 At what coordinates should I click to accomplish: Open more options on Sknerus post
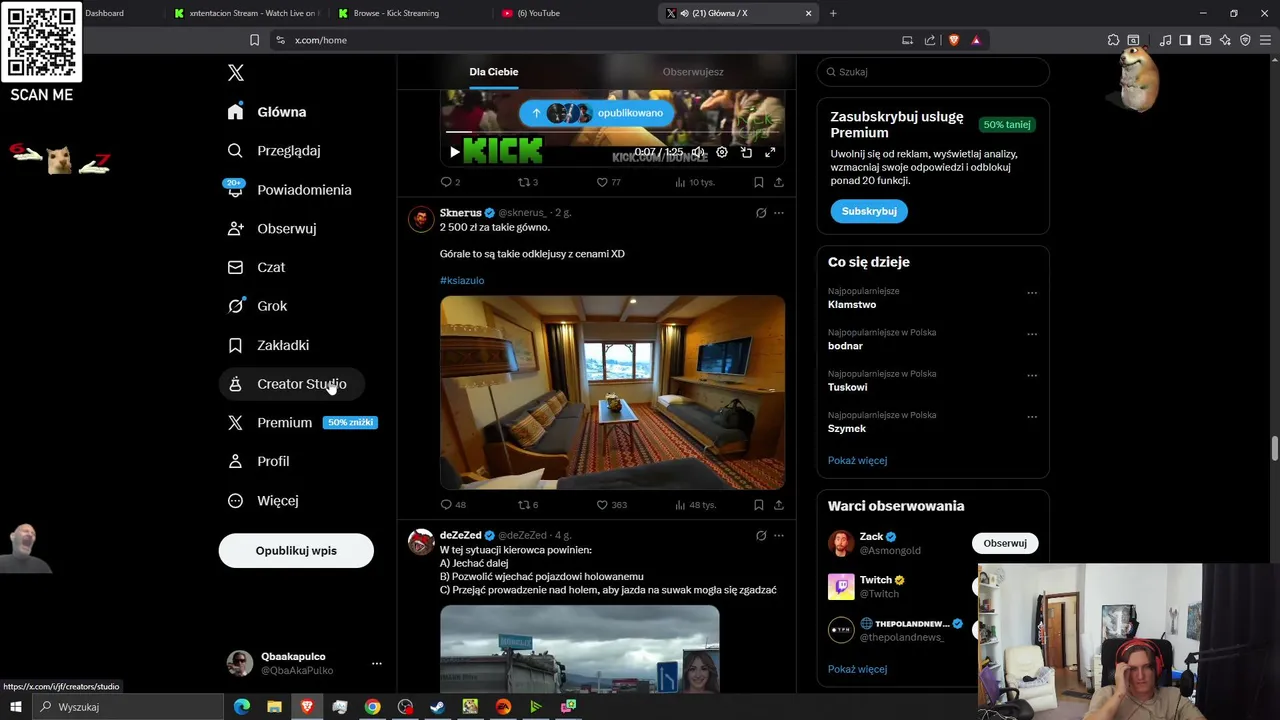(779, 213)
